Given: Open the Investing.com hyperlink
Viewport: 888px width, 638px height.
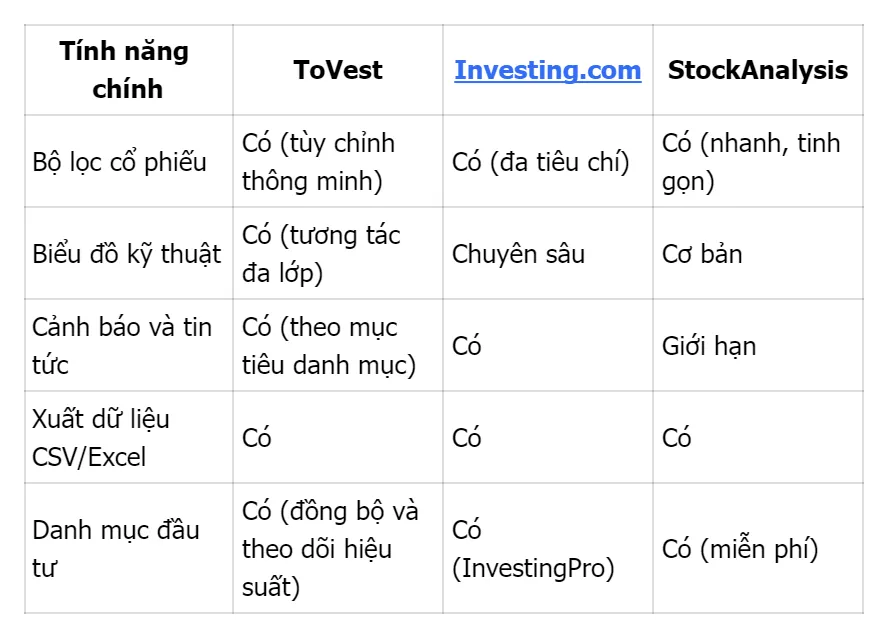Looking at the screenshot, I should click(x=547, y=71).
